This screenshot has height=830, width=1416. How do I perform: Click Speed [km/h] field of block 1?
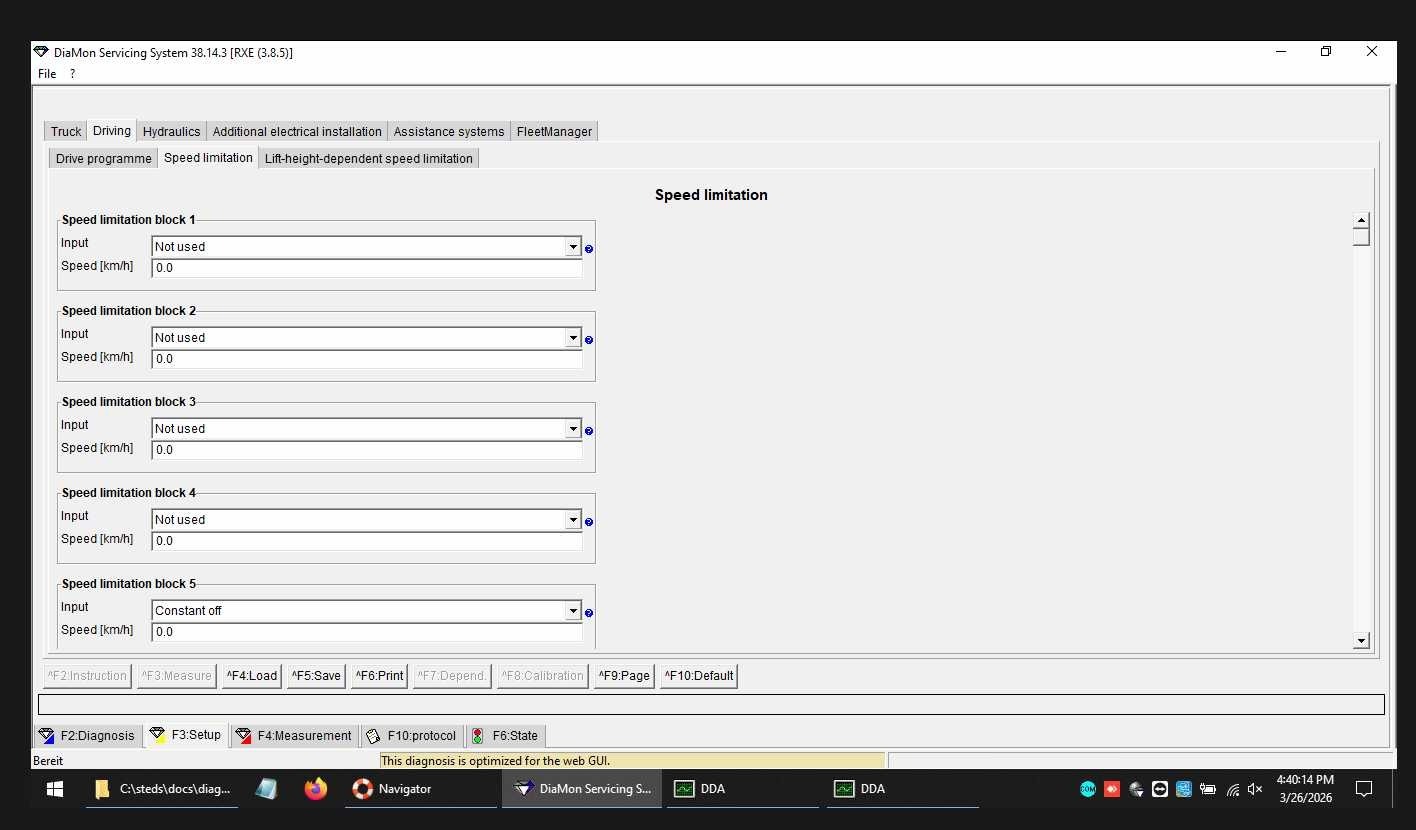click(367, 269)
